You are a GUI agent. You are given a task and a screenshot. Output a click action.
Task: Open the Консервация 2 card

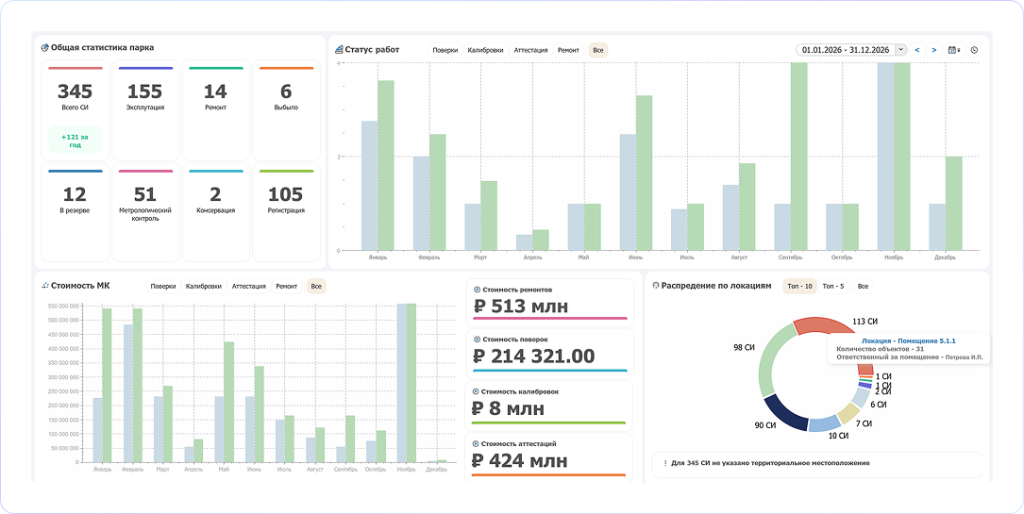(216, 213)
